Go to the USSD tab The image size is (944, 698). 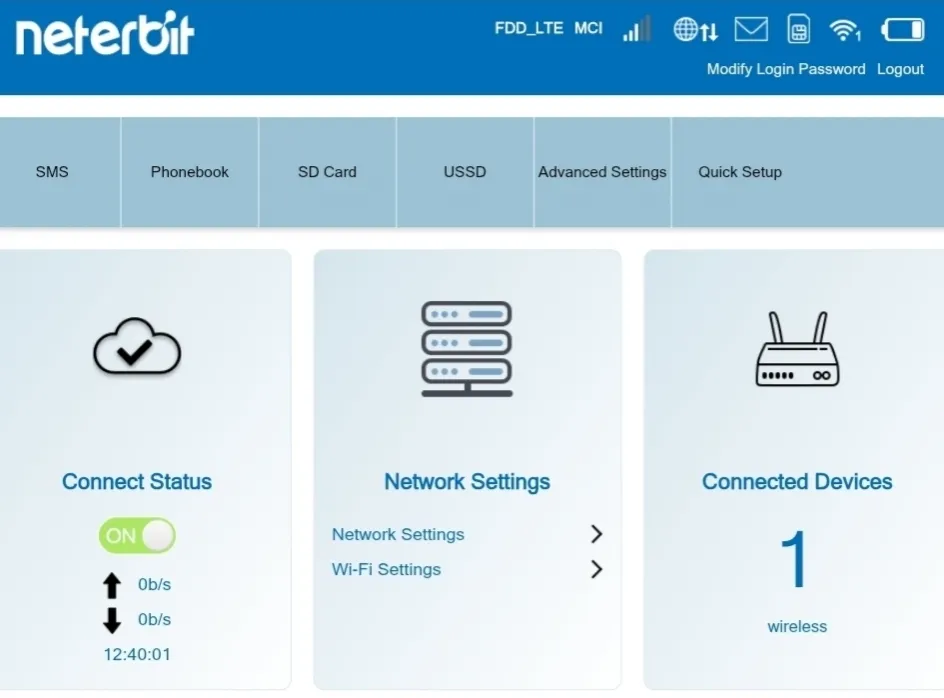pyautogui.click(x=465, y=172)
